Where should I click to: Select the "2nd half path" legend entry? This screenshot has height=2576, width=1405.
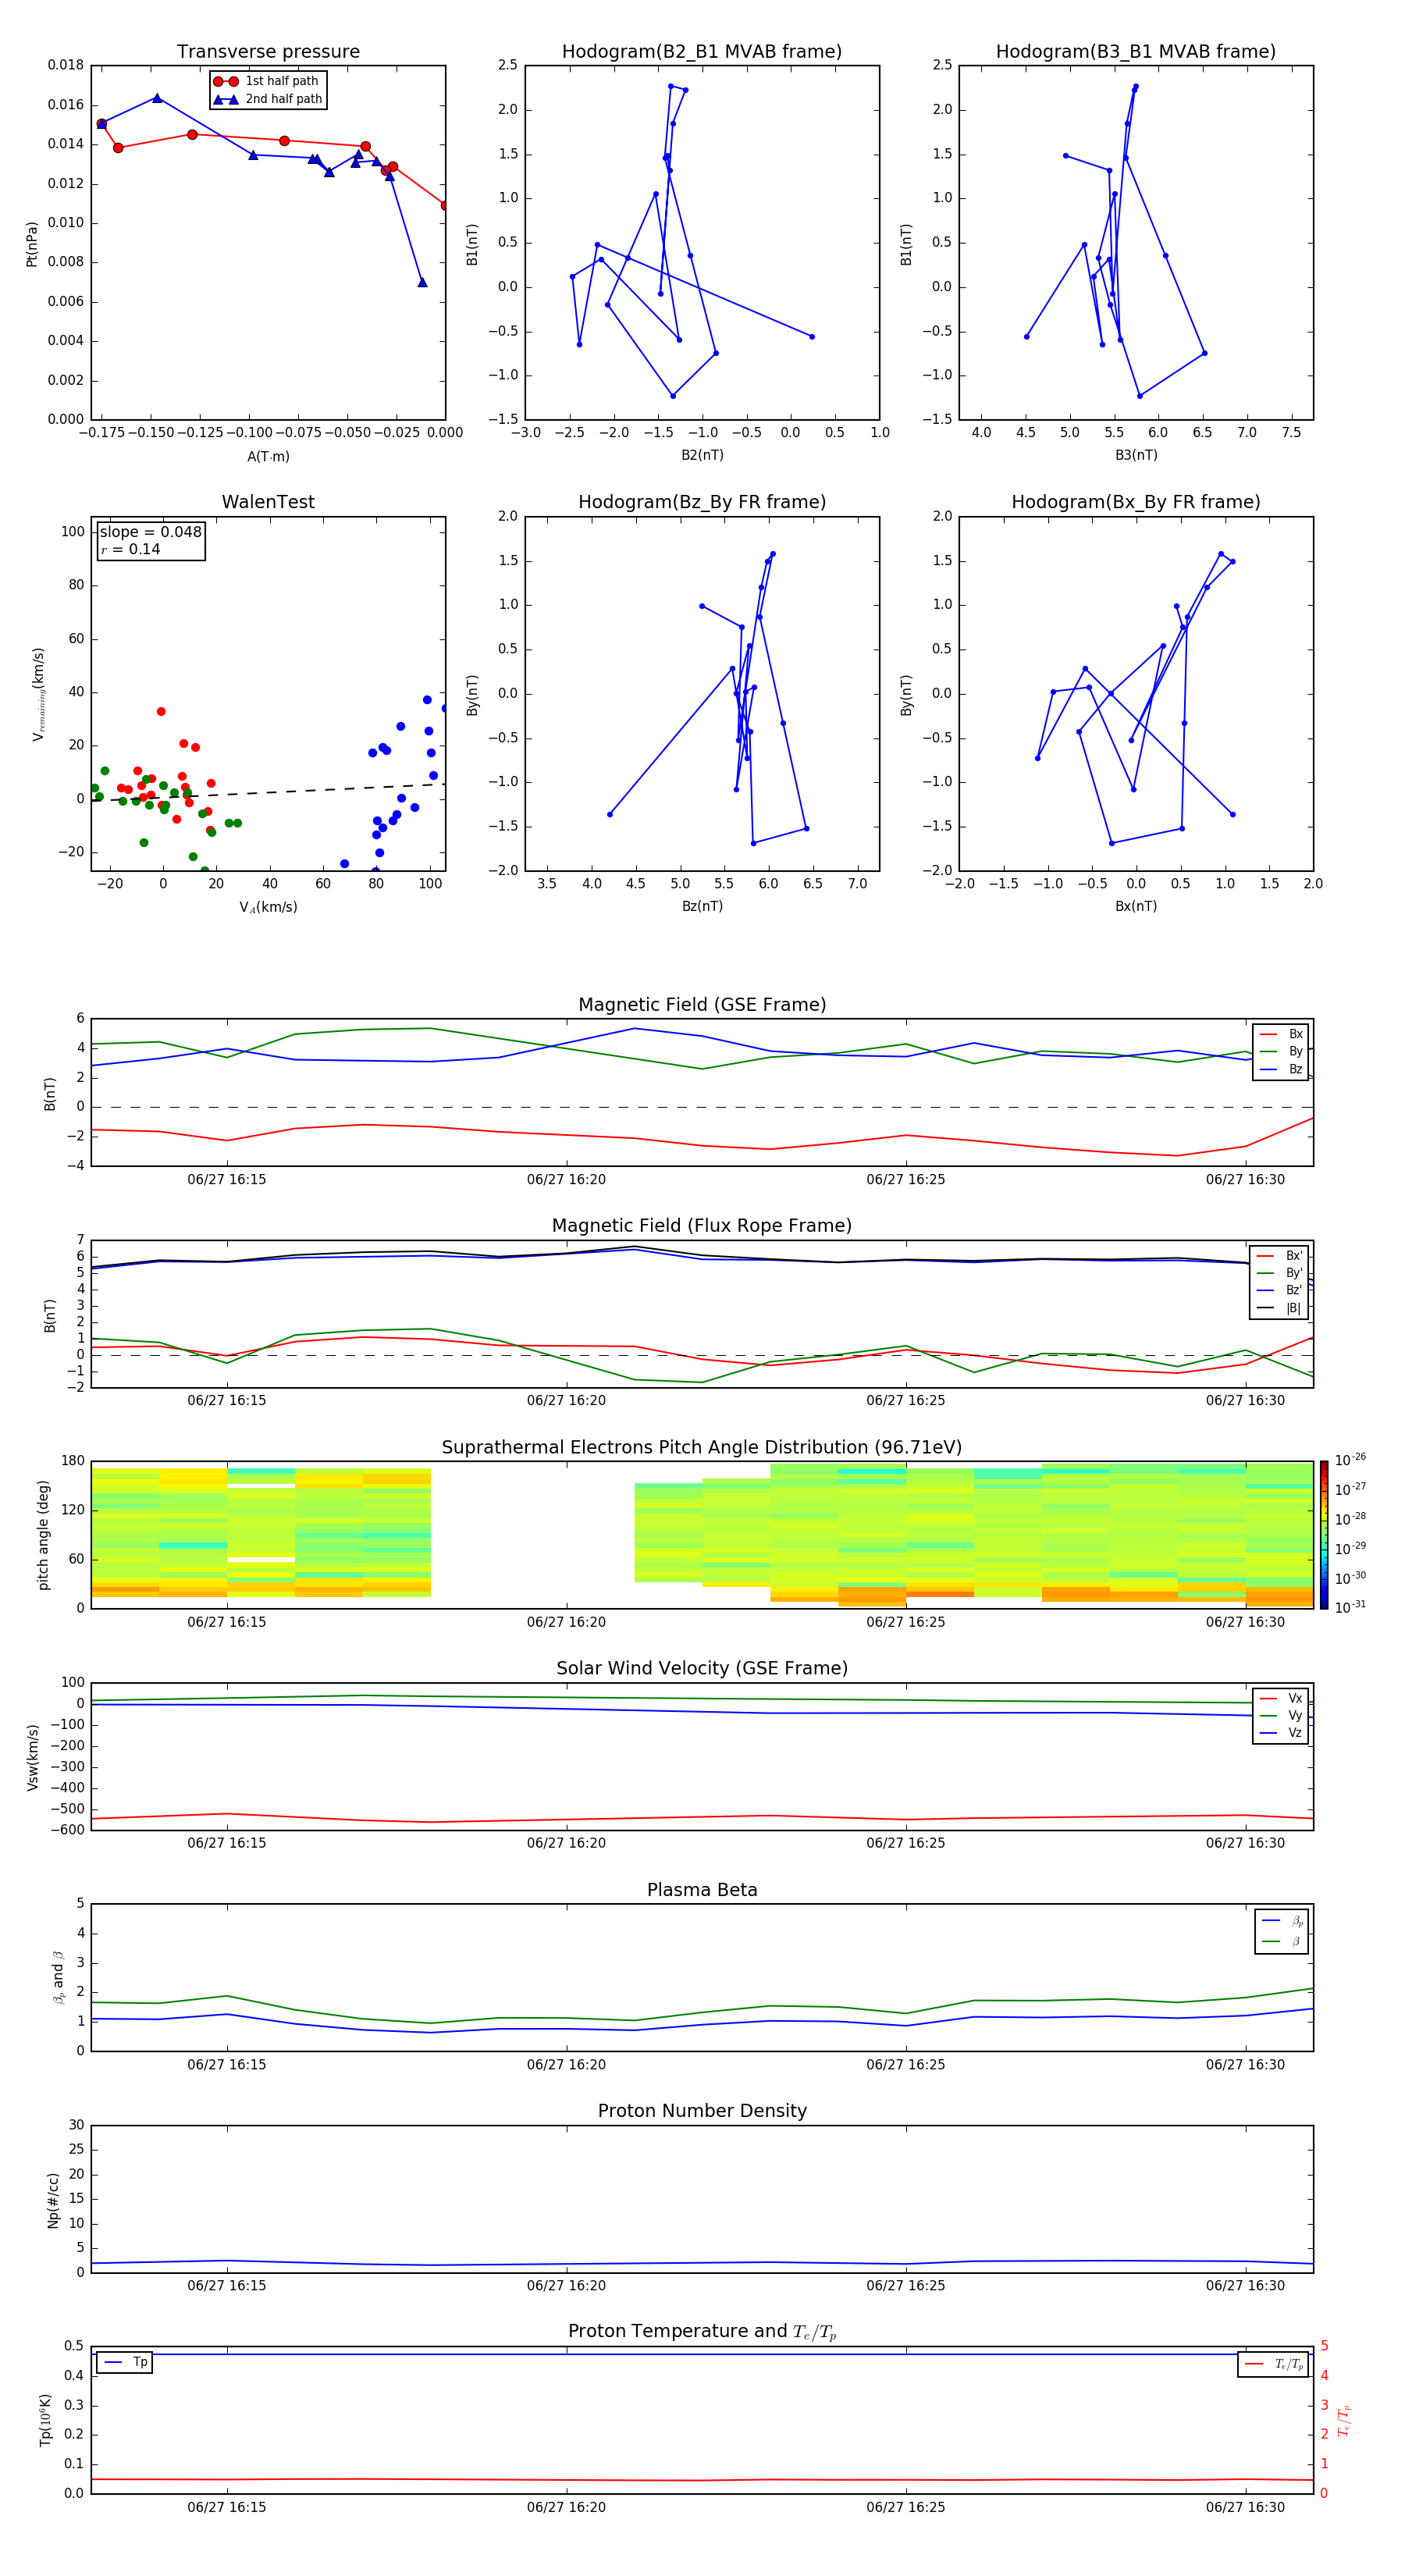pyautogui.click(x=267, y=99)
